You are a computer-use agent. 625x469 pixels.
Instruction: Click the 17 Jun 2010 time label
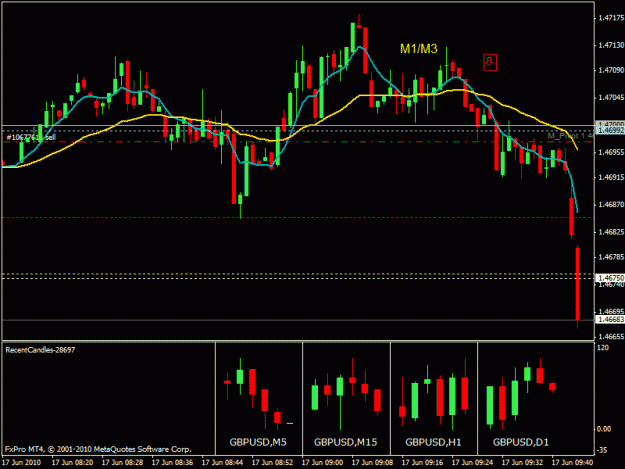[x=21, y=463]
